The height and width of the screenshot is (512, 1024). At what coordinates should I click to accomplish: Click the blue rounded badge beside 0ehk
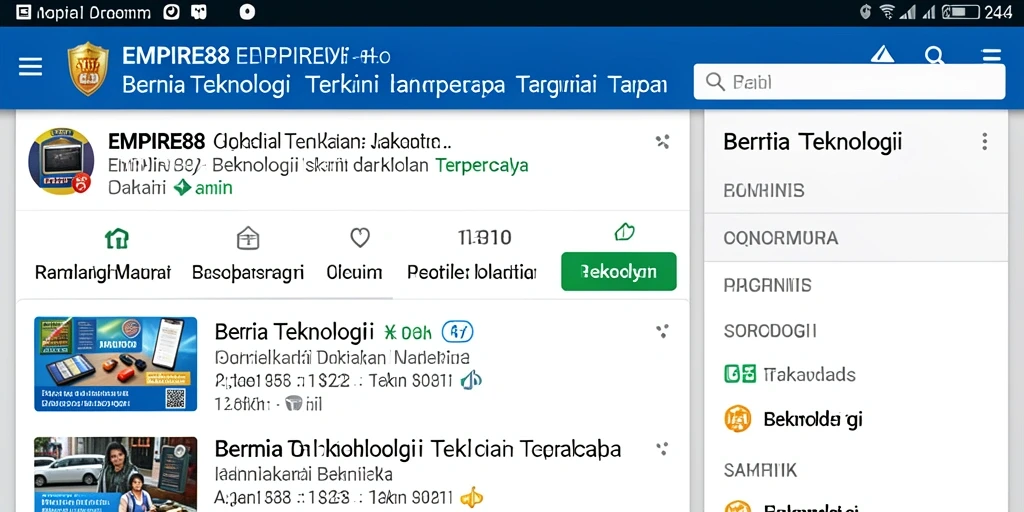pos(457,332)
